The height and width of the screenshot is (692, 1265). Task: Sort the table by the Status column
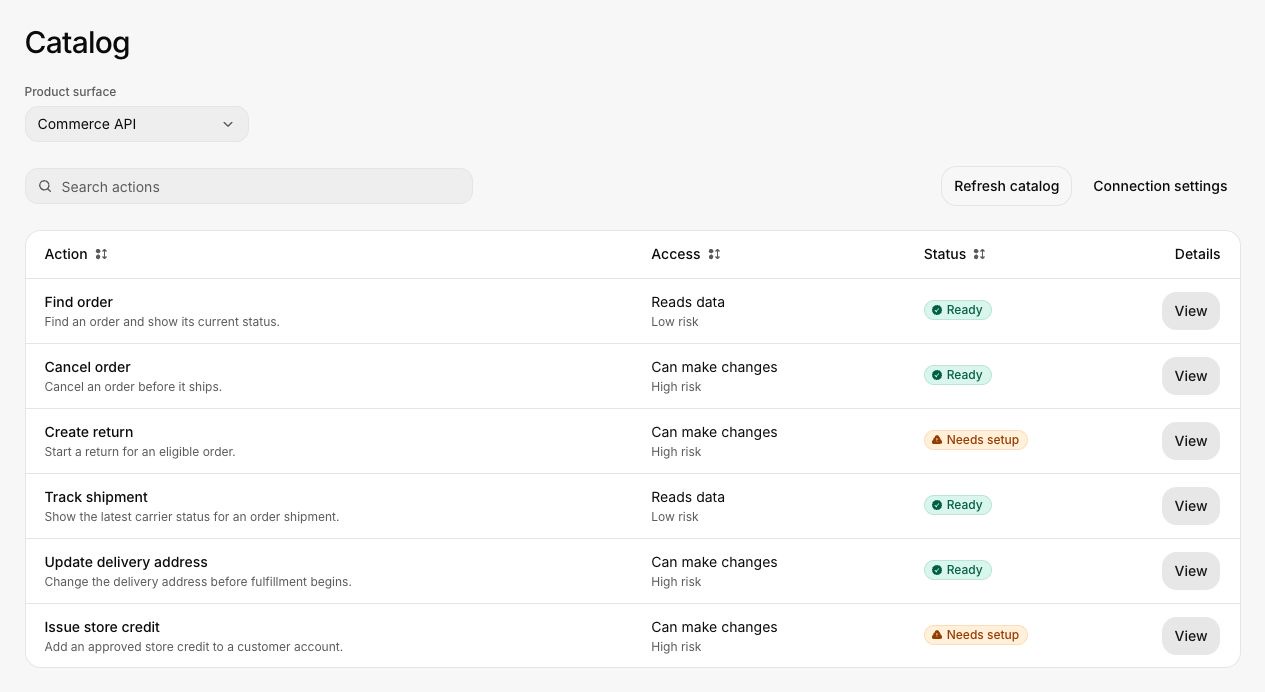[x=979, y=254]
